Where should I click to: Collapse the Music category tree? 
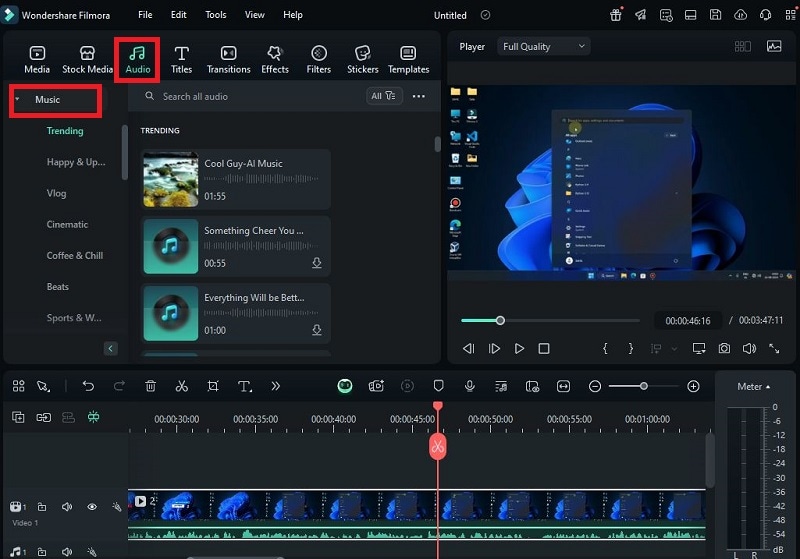[x=17, y=99]
